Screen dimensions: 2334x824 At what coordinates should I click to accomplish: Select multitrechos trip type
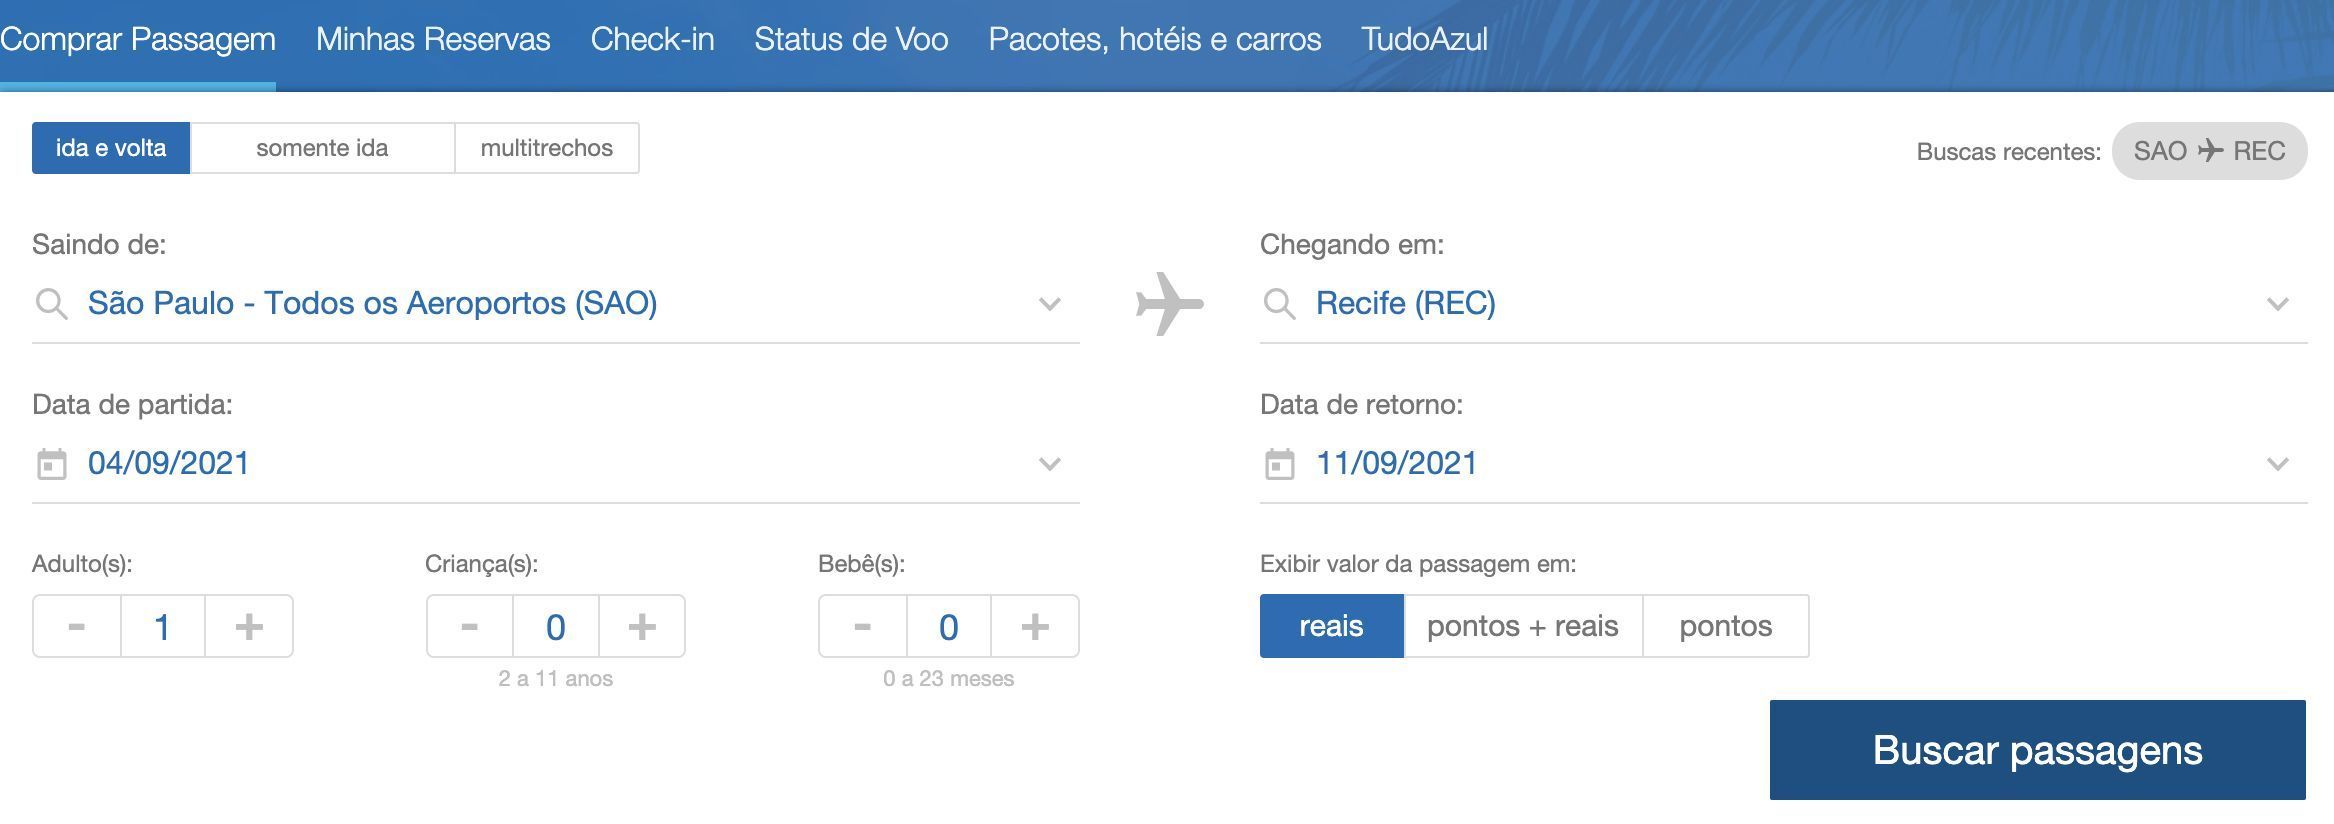coord(547,148)
